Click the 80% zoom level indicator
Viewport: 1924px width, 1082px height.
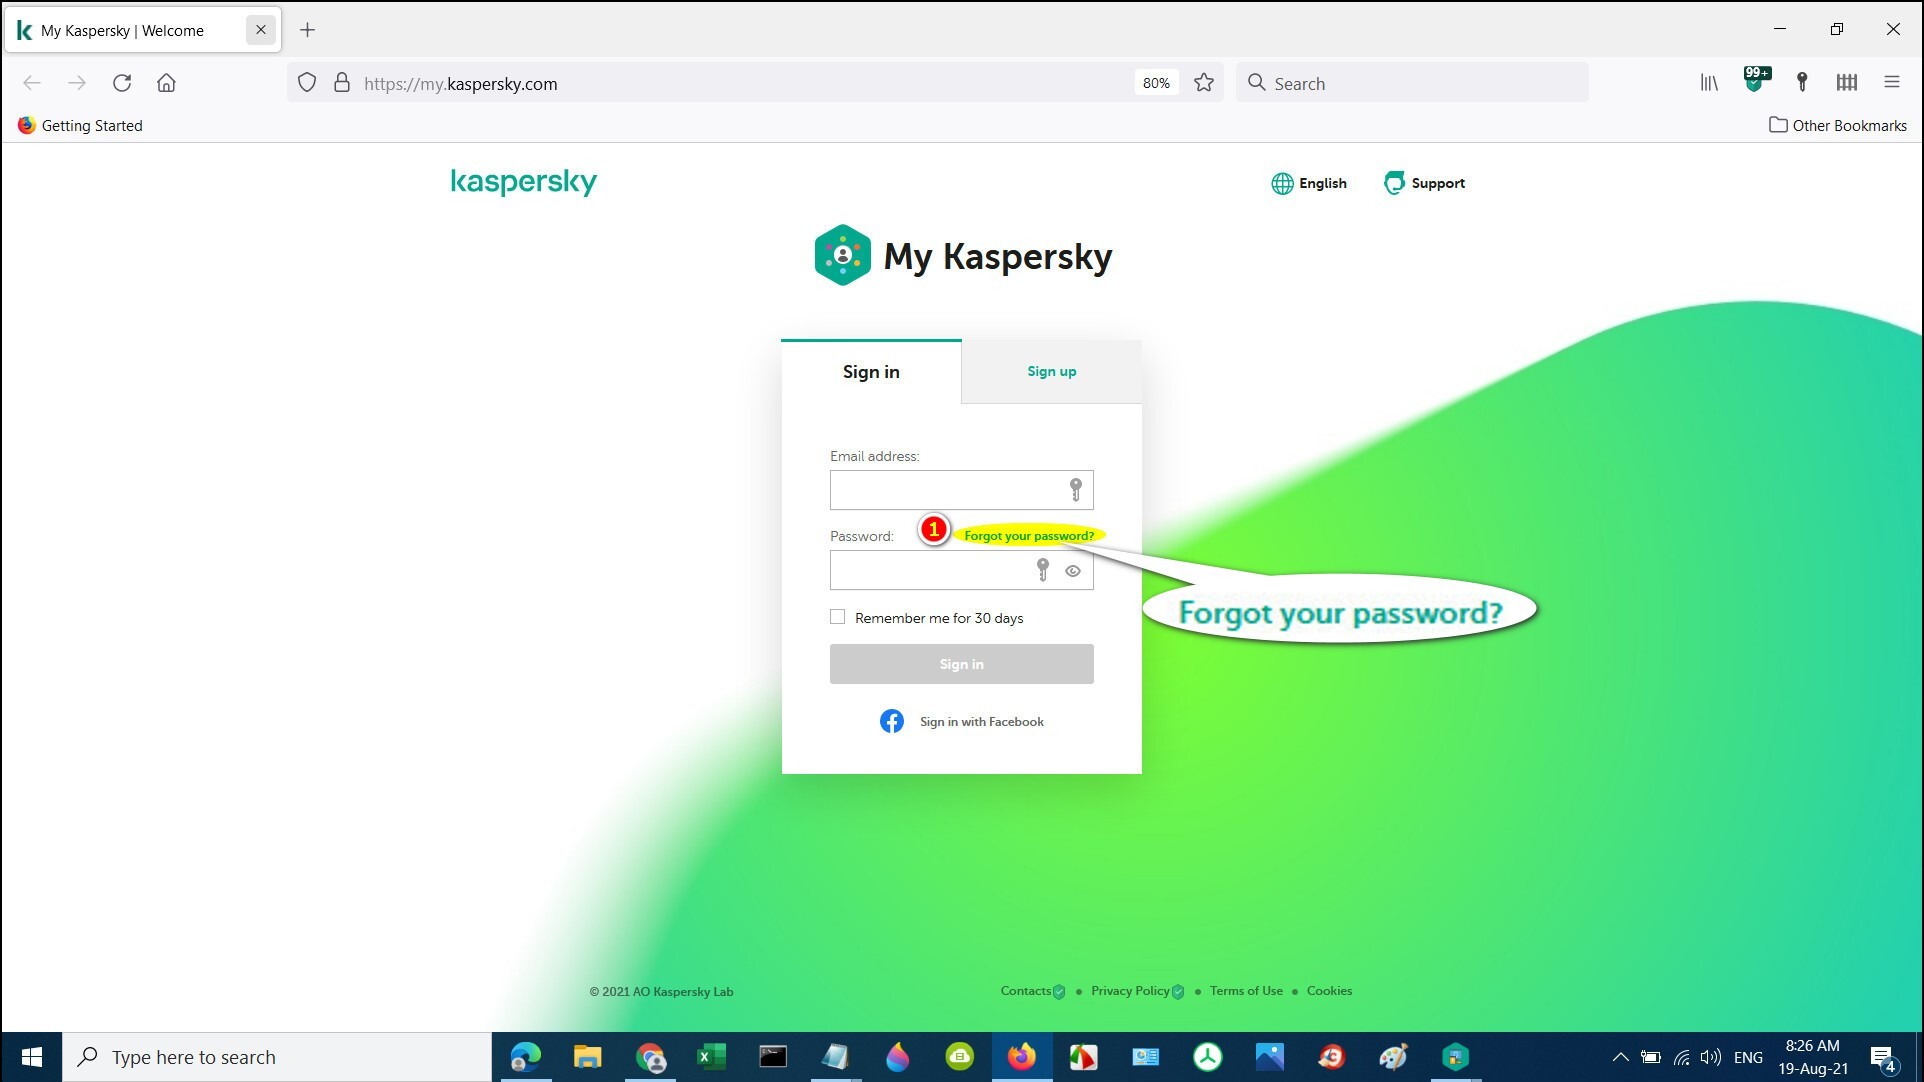[1156, 83]
